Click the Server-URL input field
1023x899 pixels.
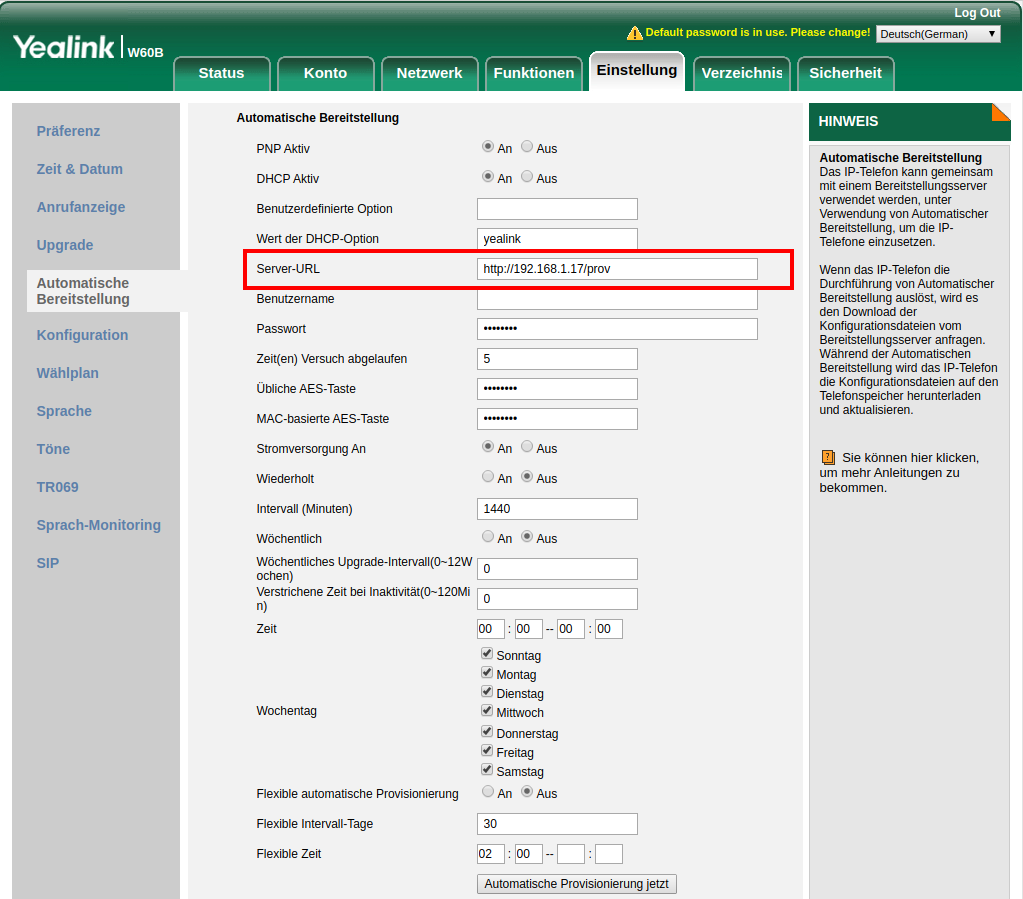pyautogui.click(x=617, y=268)
